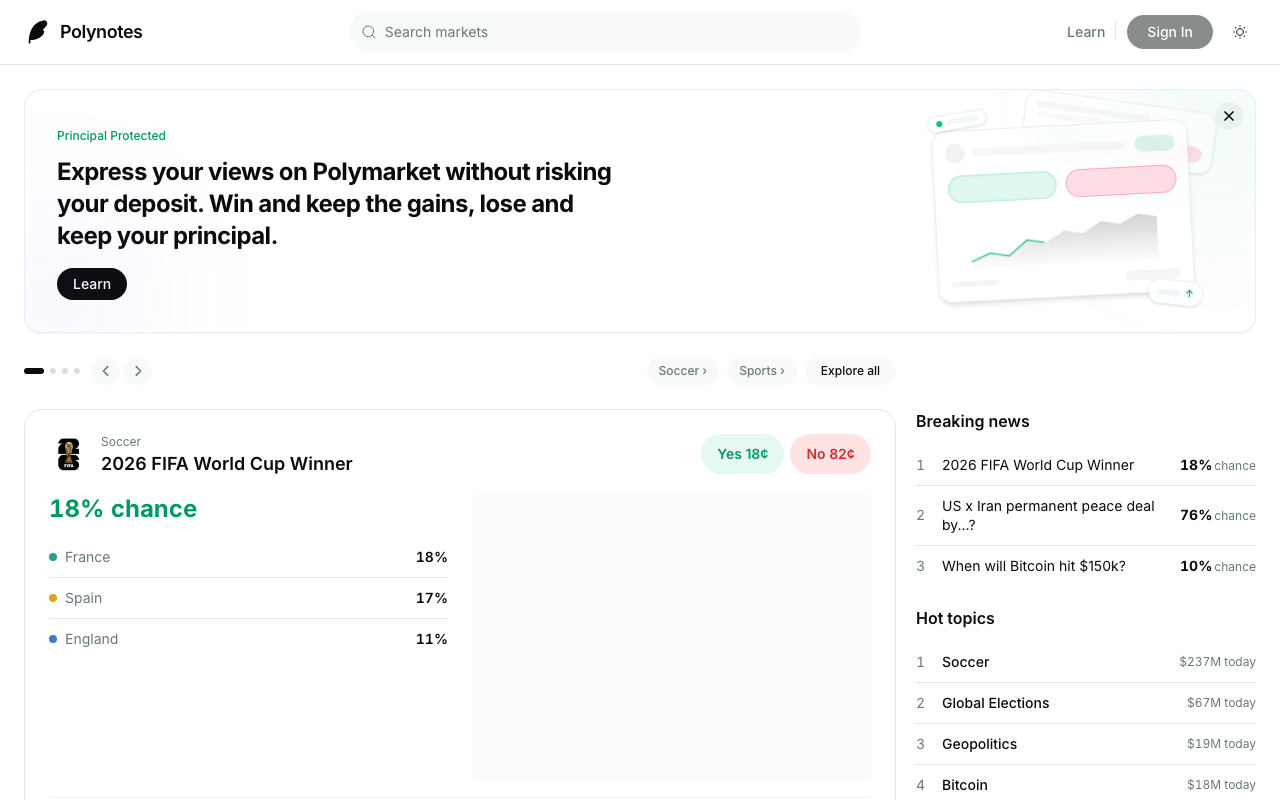Click the $237M today value

coord(1217,662)
